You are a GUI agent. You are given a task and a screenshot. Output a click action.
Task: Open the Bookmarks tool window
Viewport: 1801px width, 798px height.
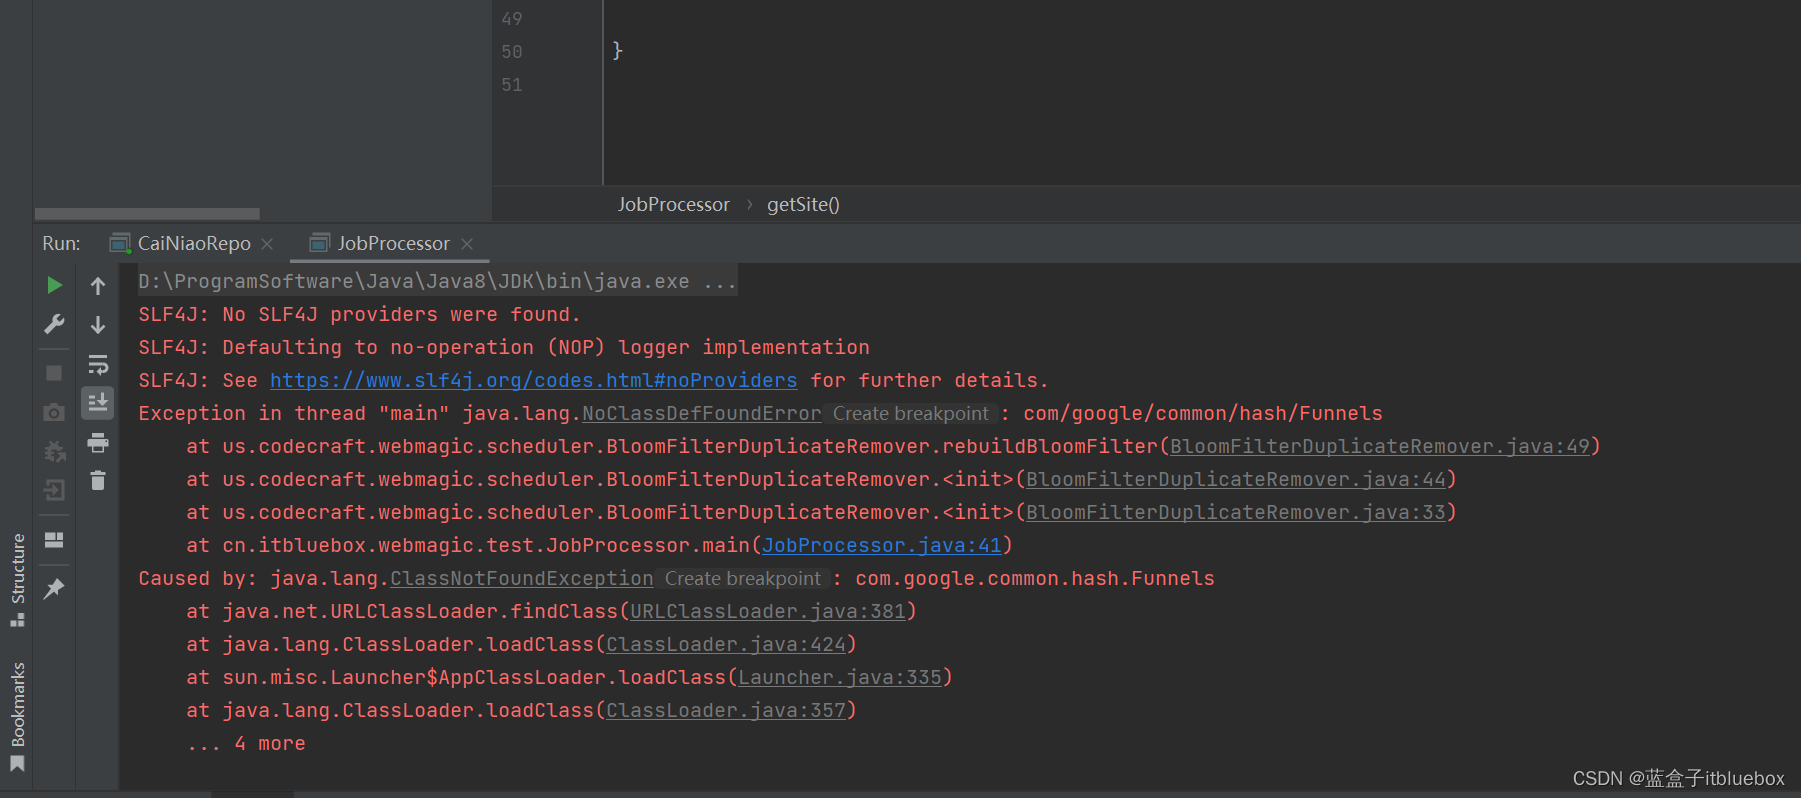tap(17, 716)
